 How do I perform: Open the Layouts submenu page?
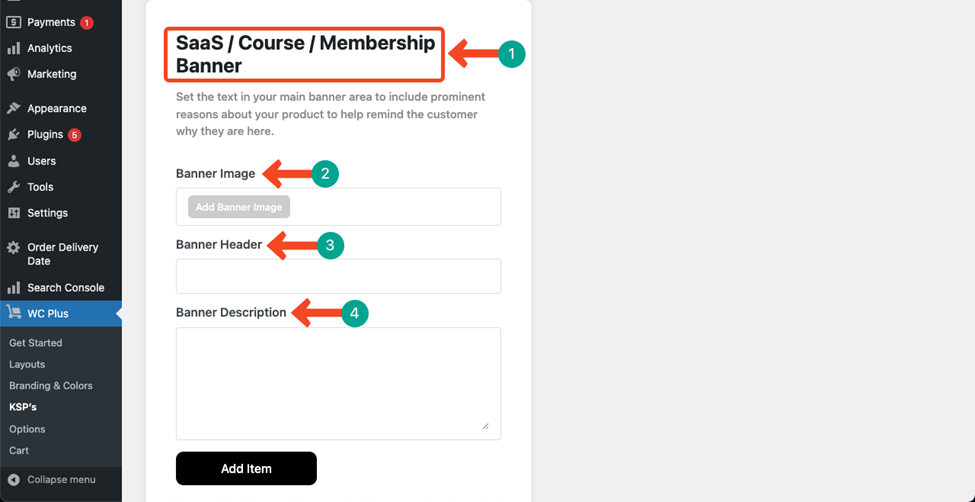pyautogui.click(x=27, y=365)
